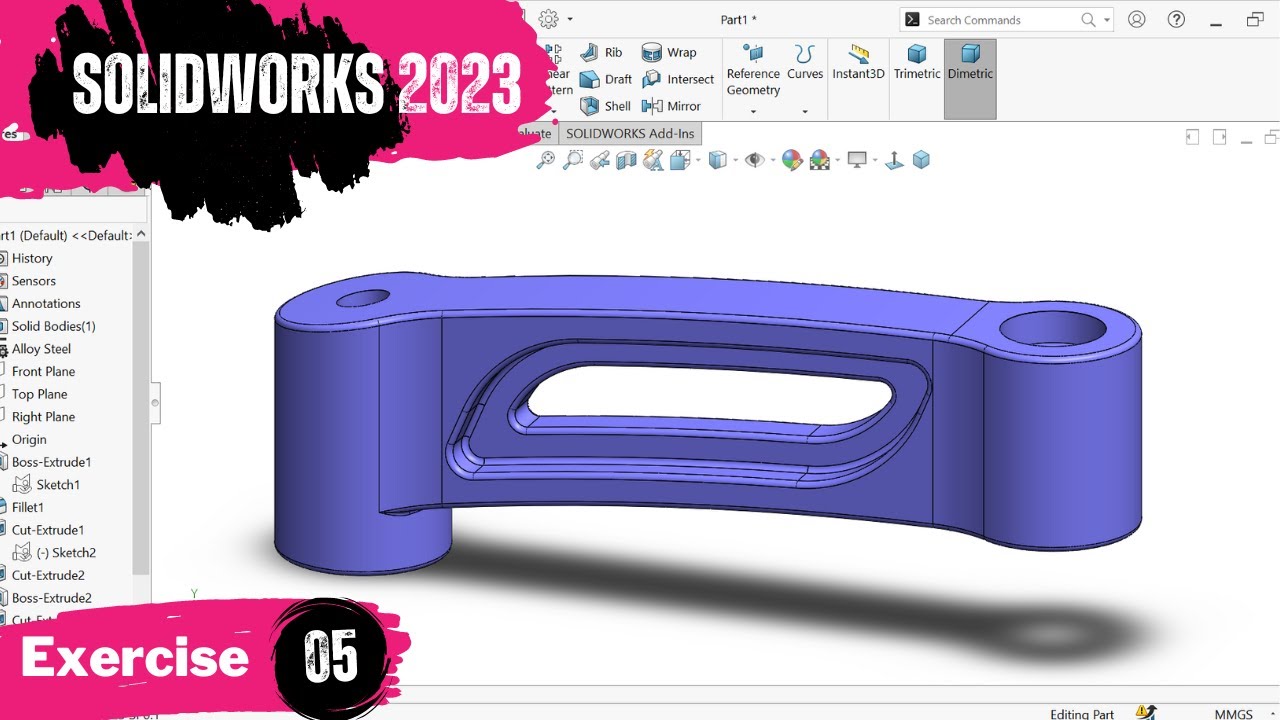Viewport: 1280px width, 720px height.
Task: Toggle Instant3D mode
Action: [x=858, y=62]
